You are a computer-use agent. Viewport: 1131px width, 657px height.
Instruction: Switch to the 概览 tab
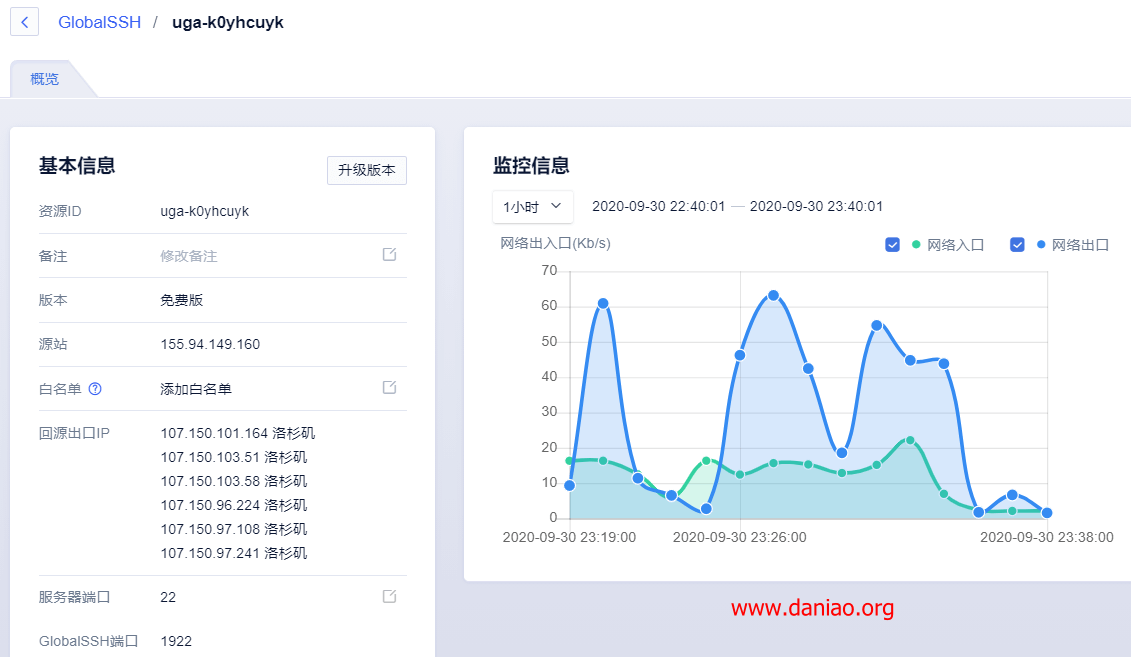(45, 79)
